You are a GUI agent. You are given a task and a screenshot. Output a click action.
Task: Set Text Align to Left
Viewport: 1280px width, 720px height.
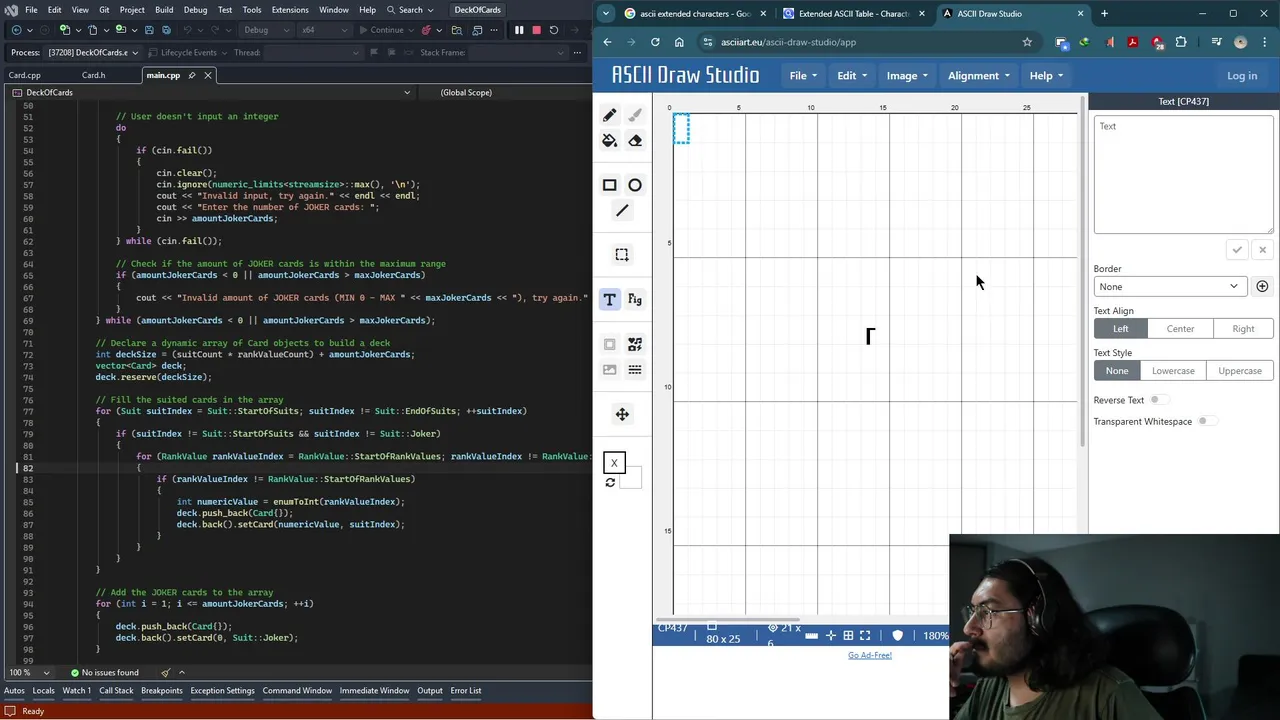click(x=1120, y=329)
